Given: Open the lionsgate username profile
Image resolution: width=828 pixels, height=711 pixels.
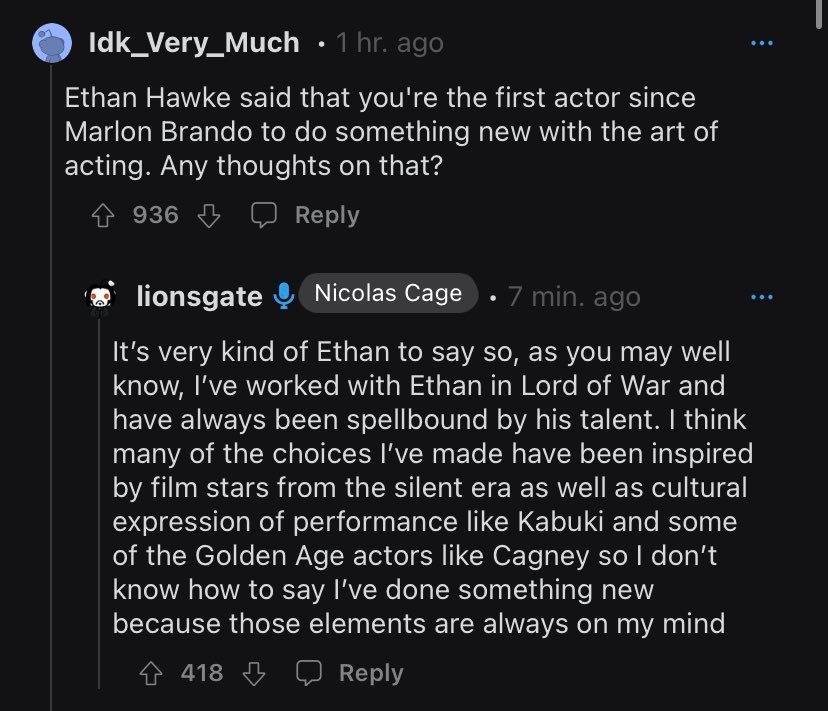Looking at the screenshot, I should click(x=199, y=296).
